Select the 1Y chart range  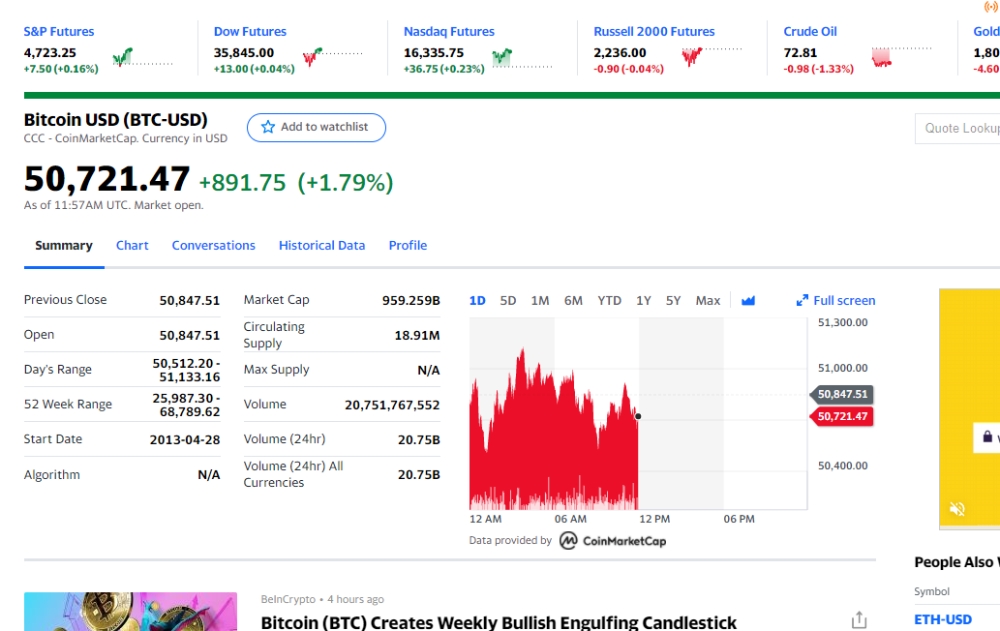pyautogui.click(x=643, y=301)
